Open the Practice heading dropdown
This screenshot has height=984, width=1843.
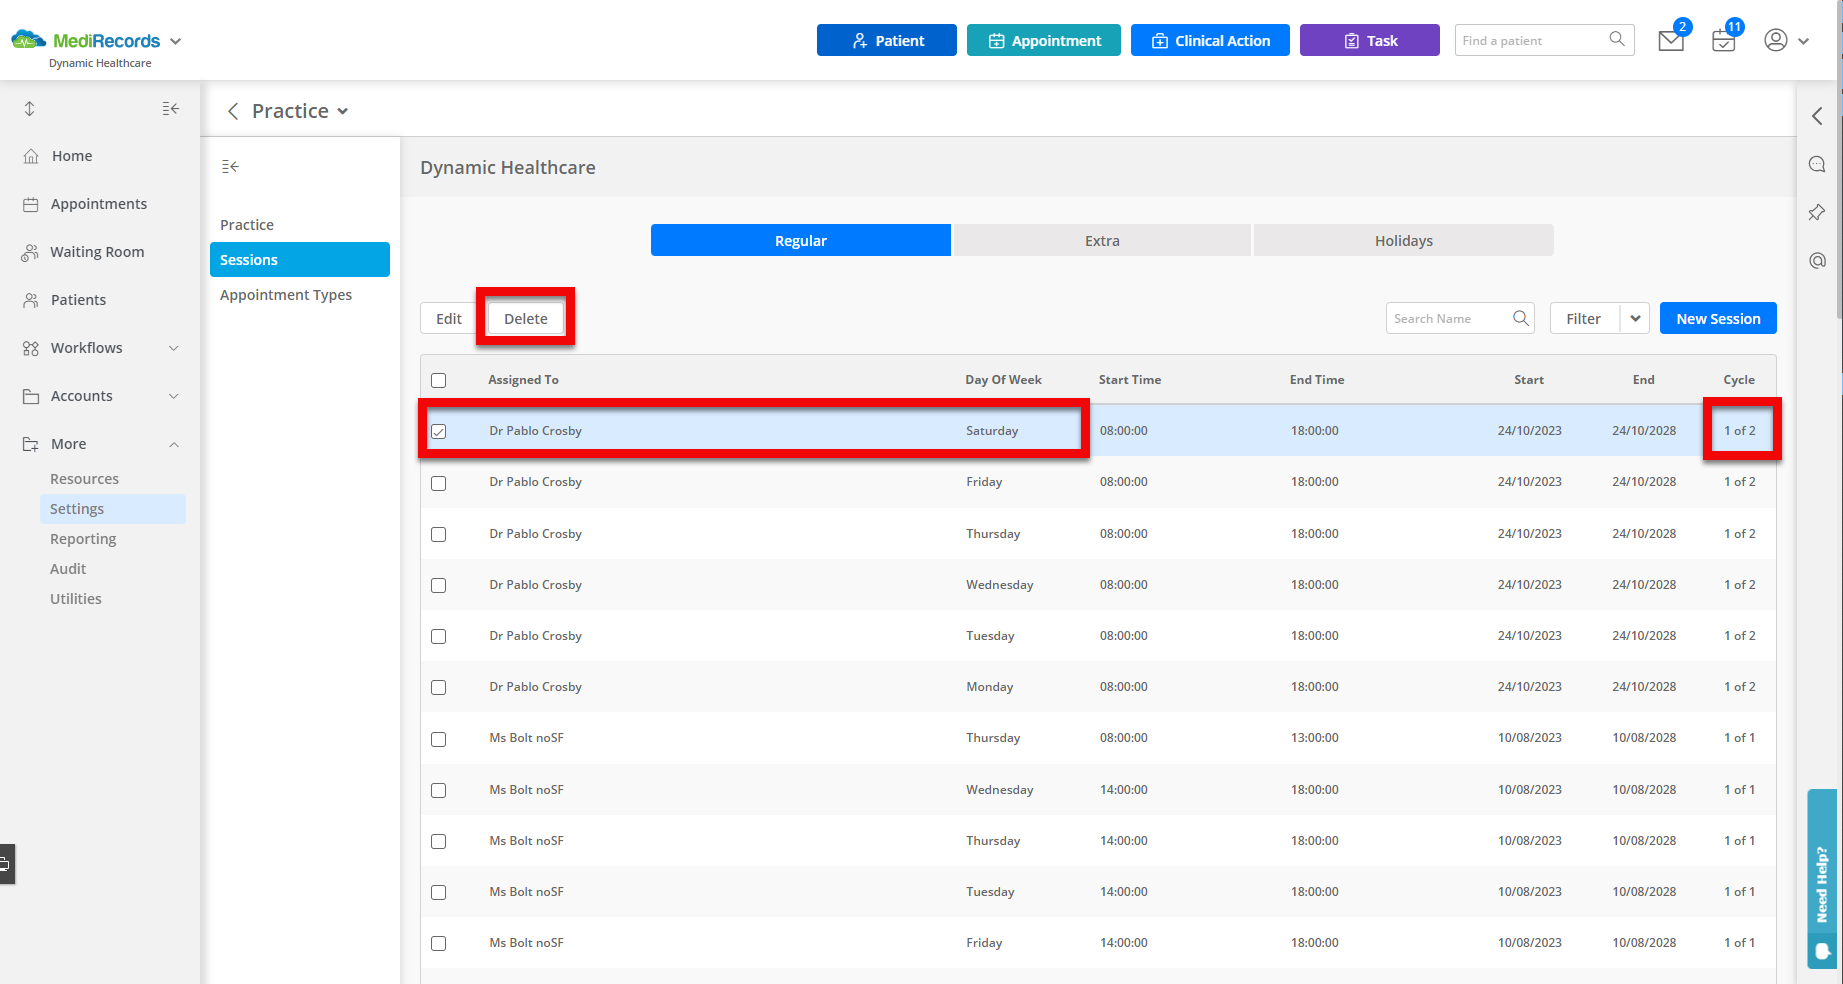coord(343,111)
